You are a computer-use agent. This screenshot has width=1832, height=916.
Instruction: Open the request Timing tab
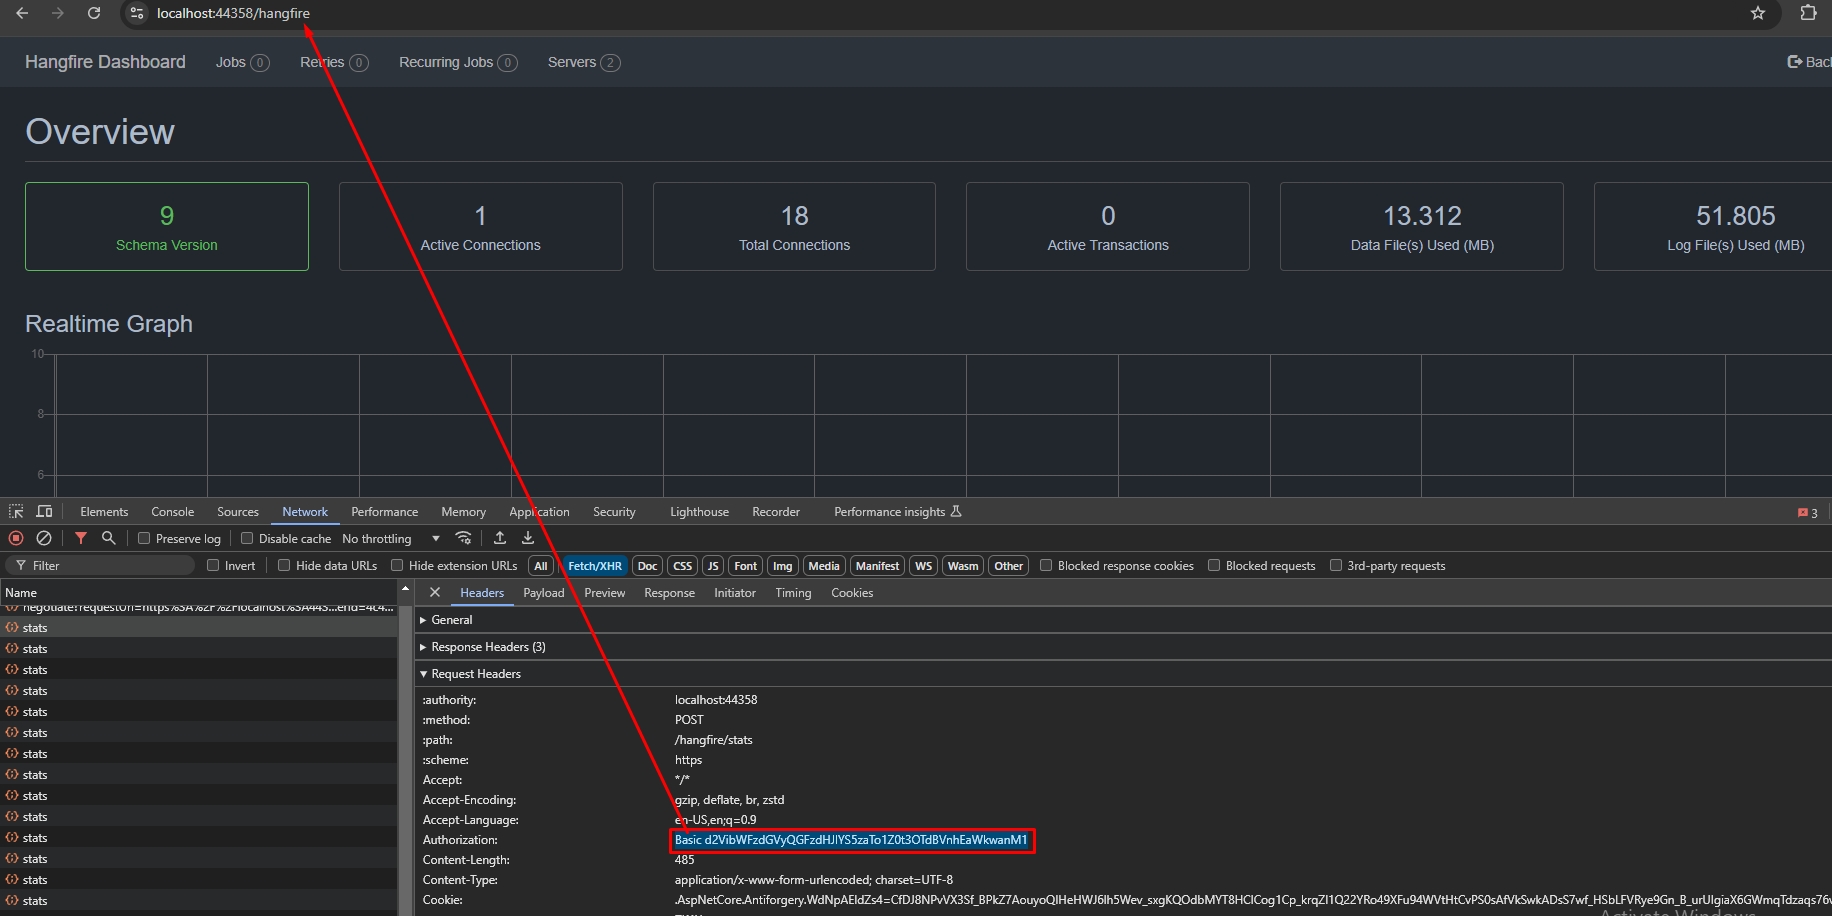(793, 593)
